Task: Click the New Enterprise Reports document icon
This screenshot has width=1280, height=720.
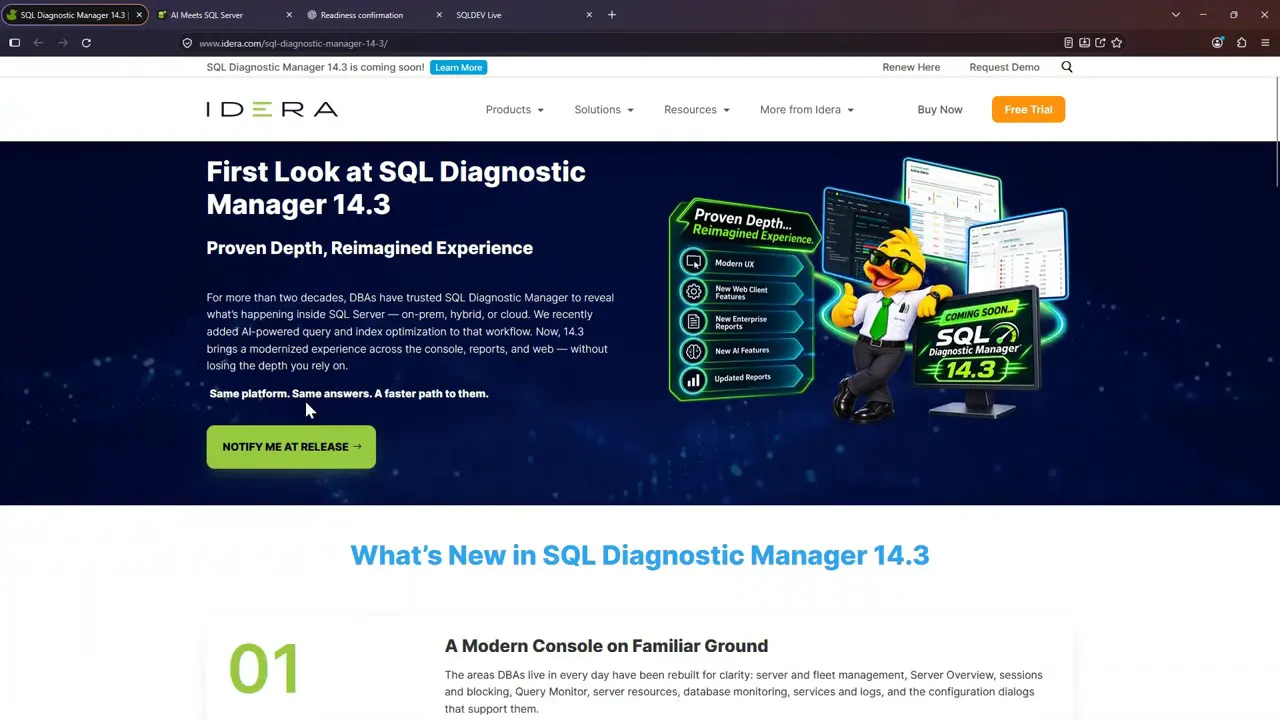Action: tap(693, 322)
